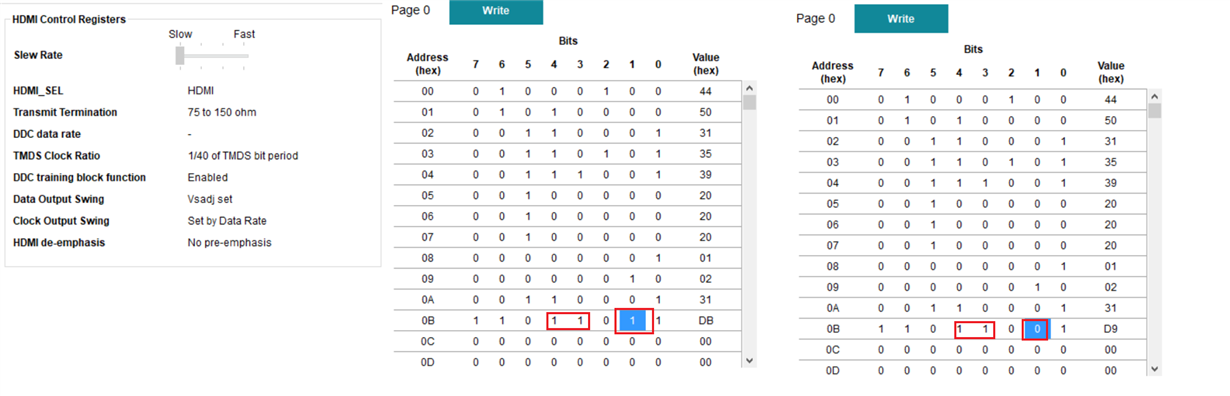Open Transmit Termination value 75 to 150 ohm
Image resolution: width=1230 pixels, height=396 pixels.
coord(222,112)
